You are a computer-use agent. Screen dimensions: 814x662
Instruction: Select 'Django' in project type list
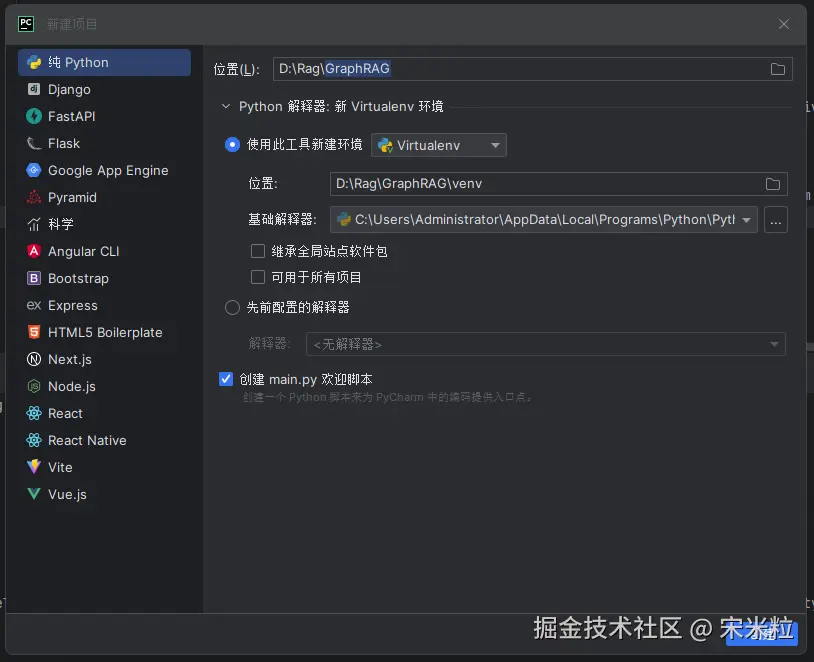69,90
